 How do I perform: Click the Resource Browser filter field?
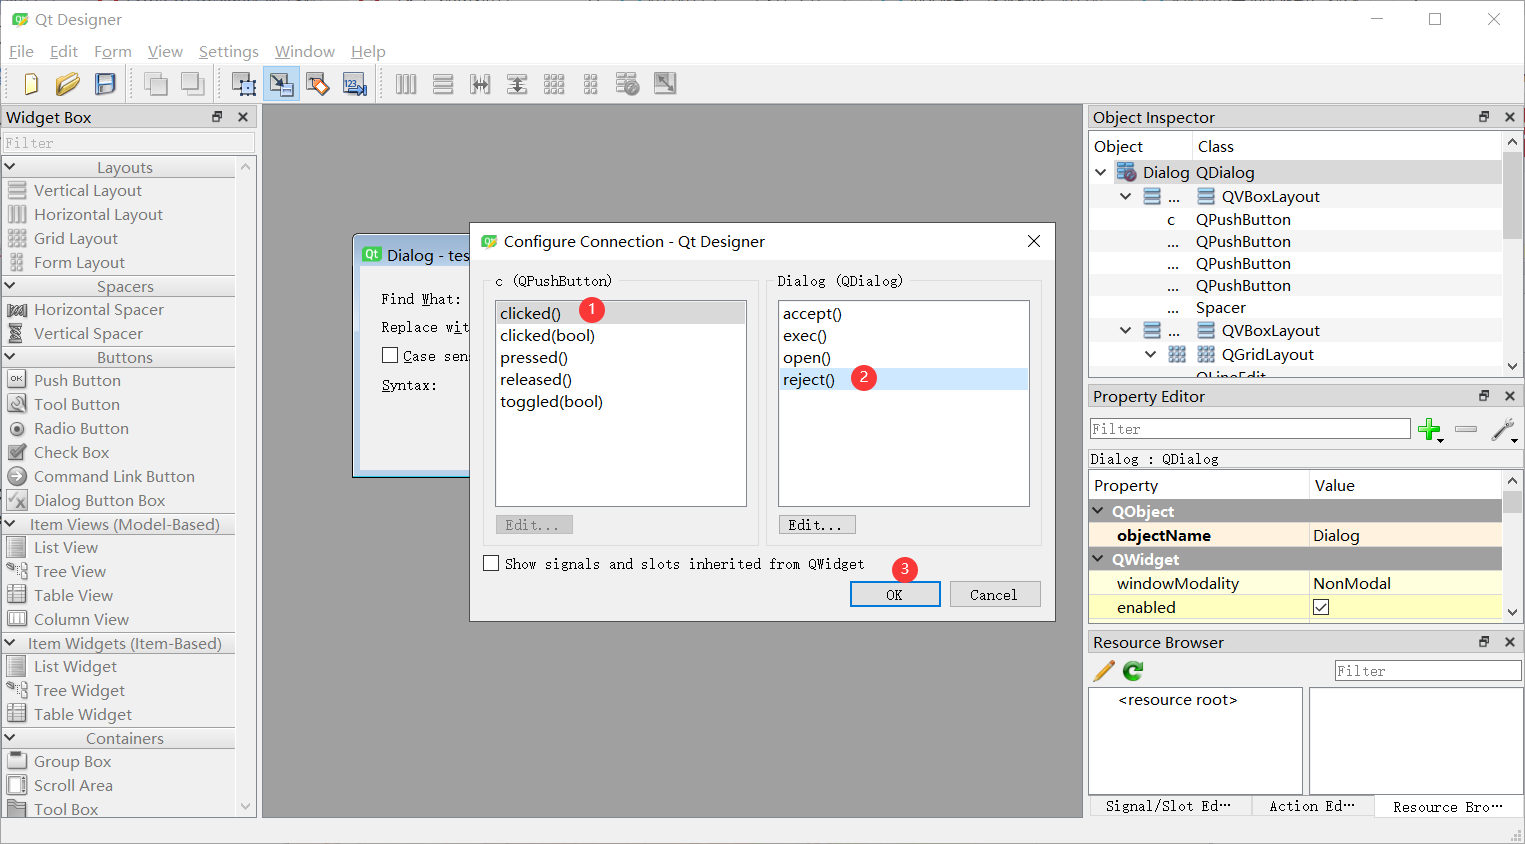1428,671
